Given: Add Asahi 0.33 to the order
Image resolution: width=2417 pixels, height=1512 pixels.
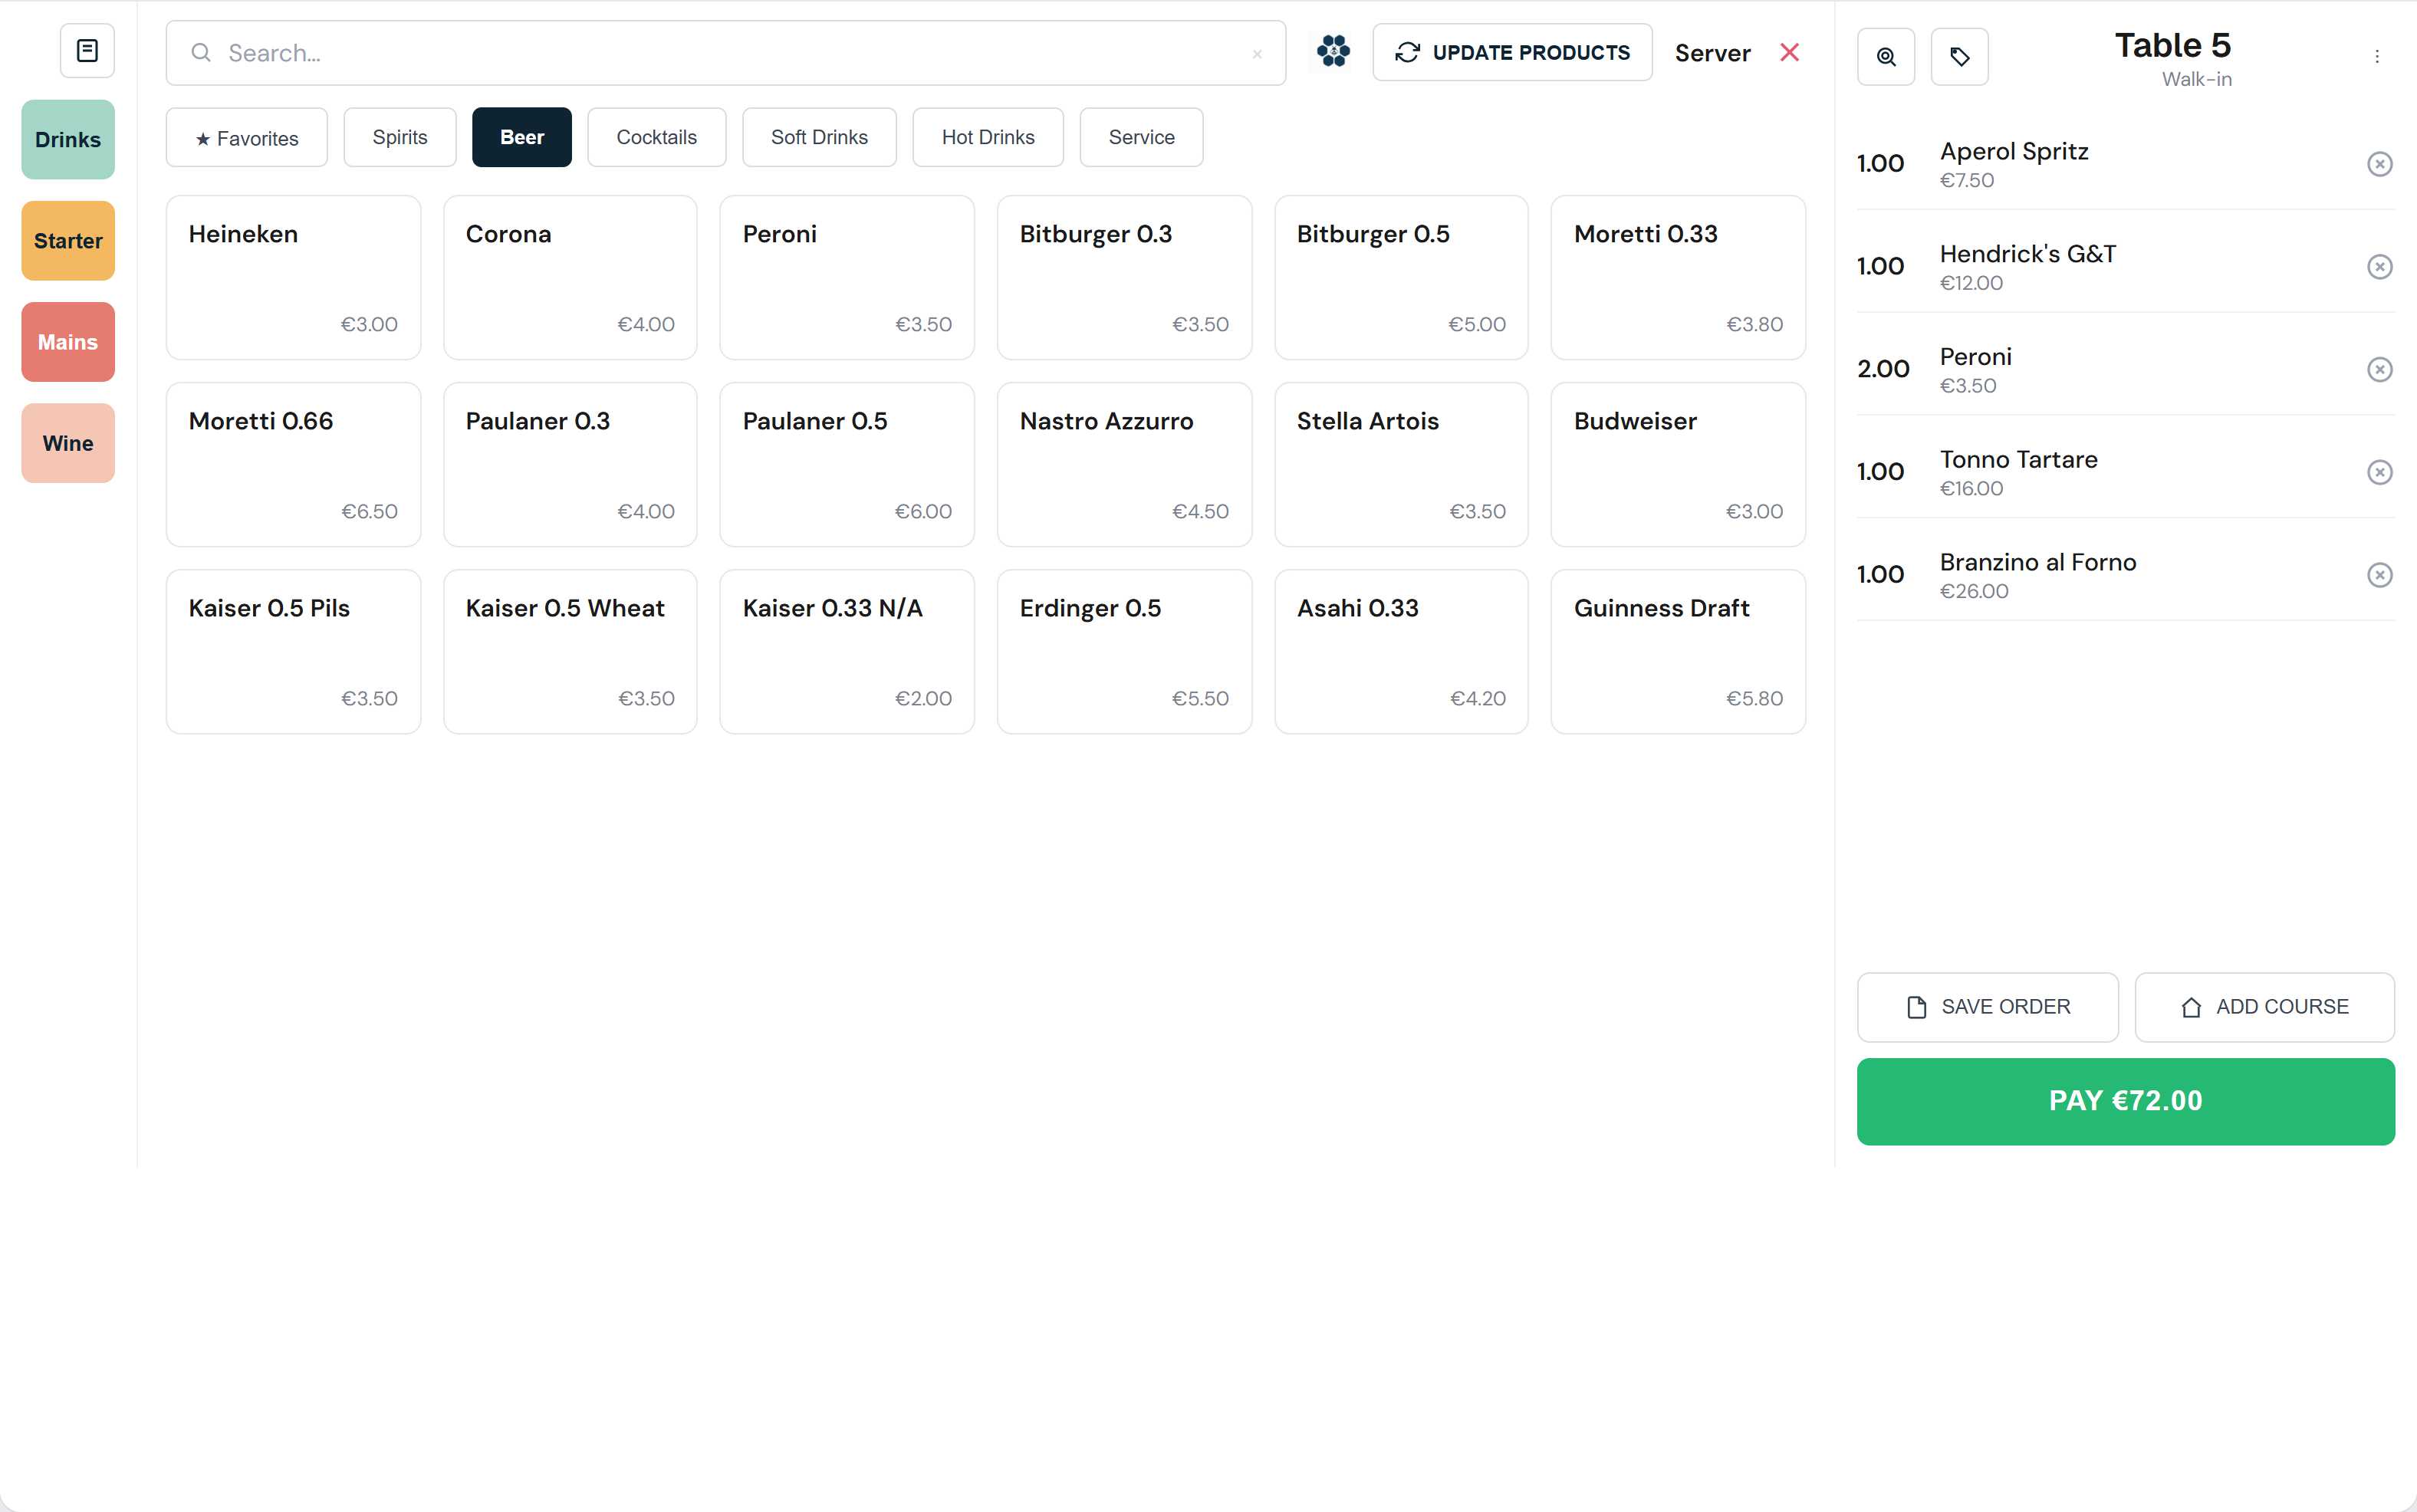Looking at the screenshot, I should coord(1401,652).
